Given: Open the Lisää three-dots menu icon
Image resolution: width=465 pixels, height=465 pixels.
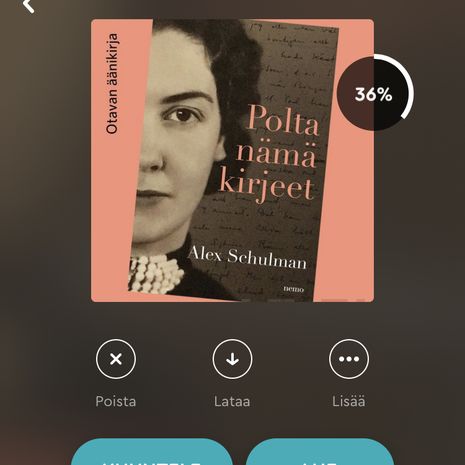Looking at the screenshot, I should pyautogui.click(x=349, y=359).
